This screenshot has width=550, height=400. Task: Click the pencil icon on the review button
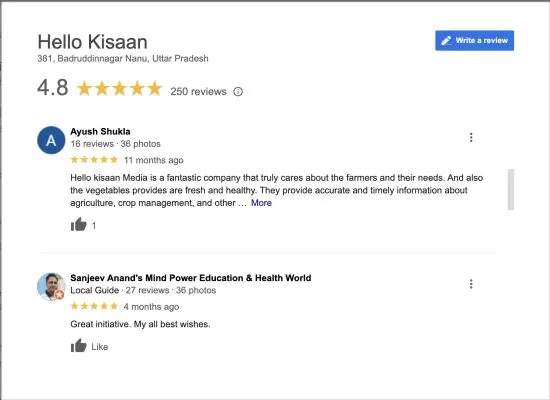446,41
